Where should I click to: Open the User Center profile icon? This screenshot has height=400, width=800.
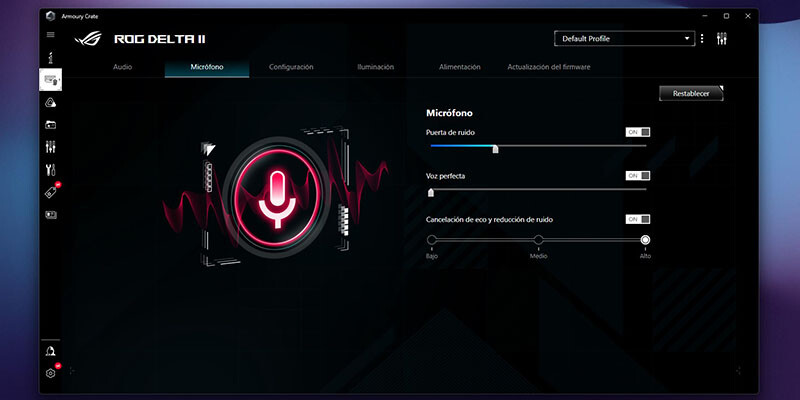(x=51, y=351)
